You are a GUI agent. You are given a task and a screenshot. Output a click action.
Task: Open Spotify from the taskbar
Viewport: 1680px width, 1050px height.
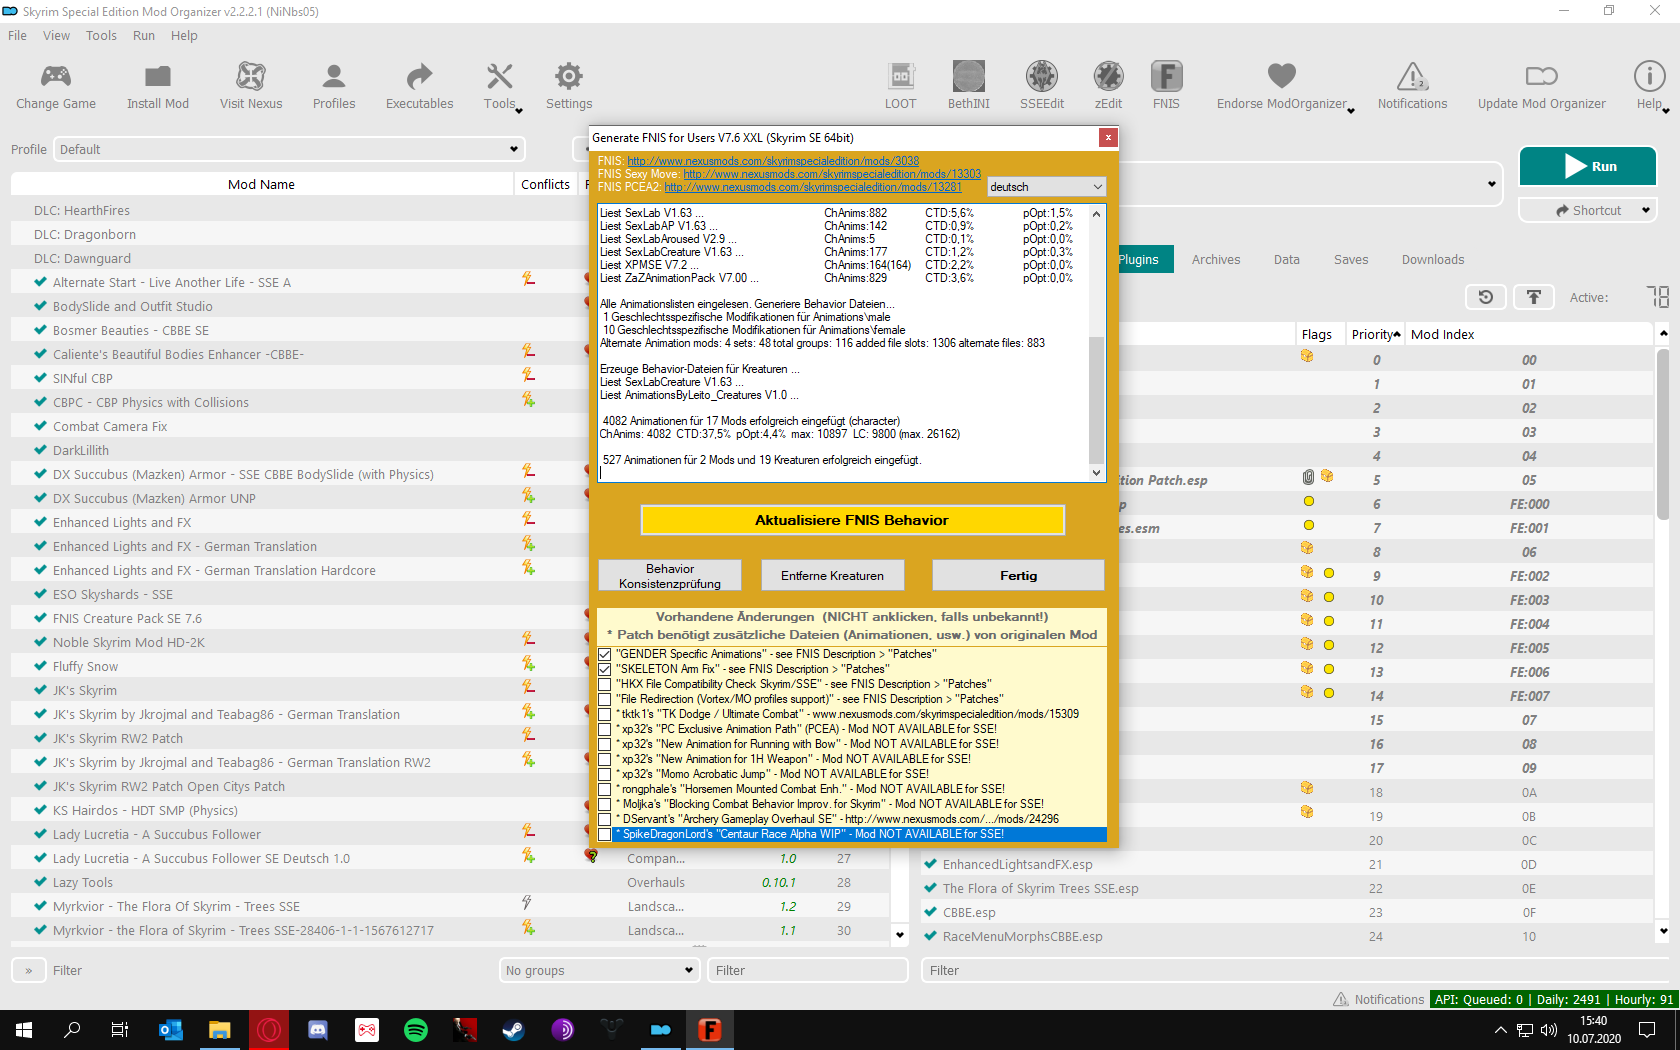(x=416, y=1029)
